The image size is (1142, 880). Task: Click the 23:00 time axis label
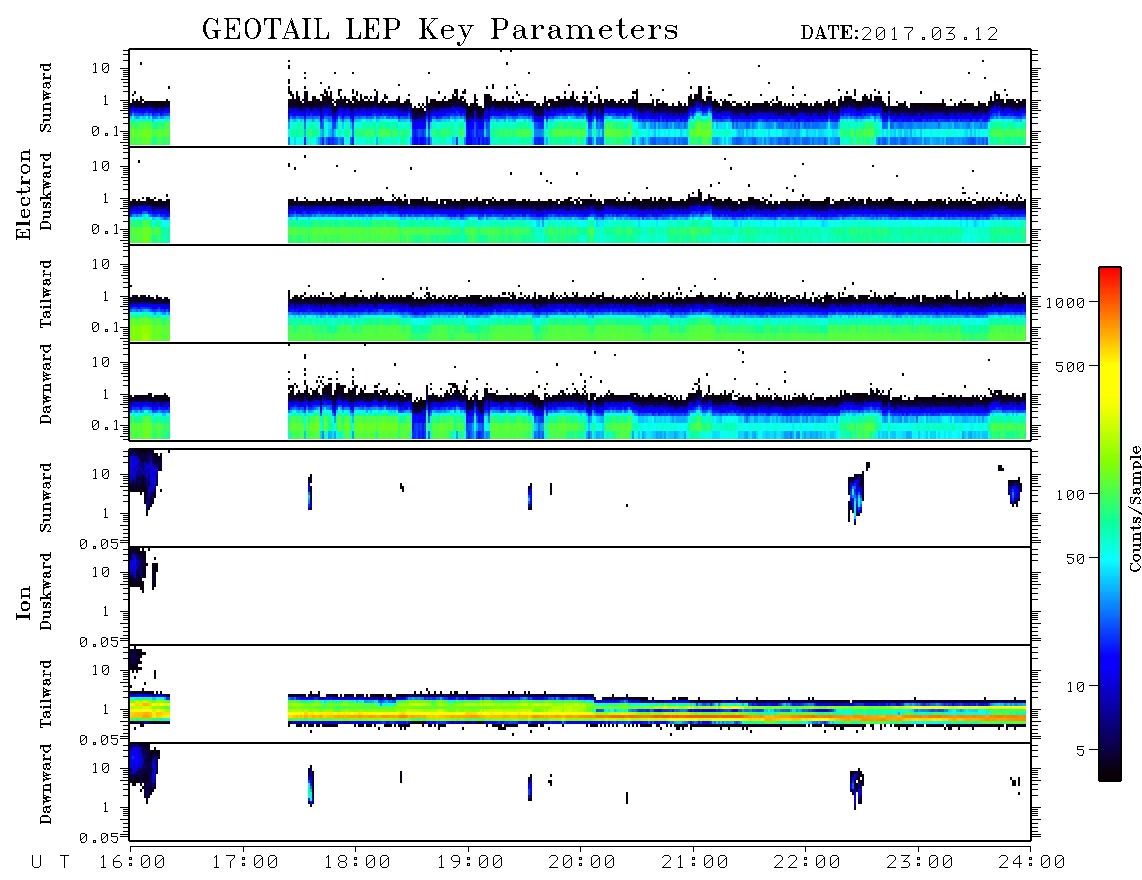920,863
